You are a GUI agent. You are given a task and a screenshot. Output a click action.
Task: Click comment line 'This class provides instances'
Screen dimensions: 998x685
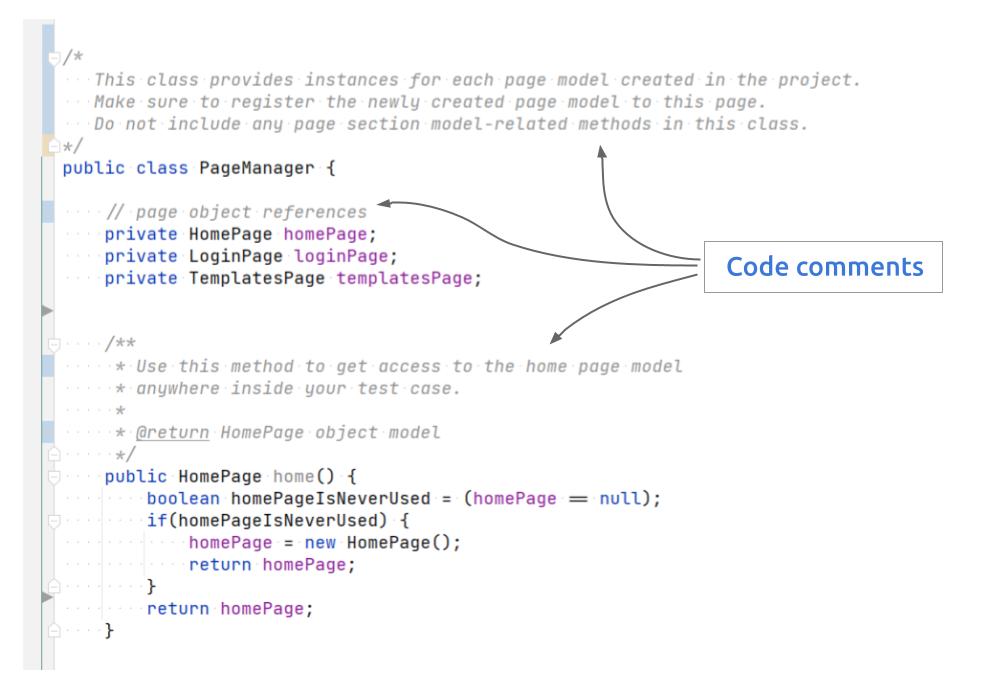[477, 80]
